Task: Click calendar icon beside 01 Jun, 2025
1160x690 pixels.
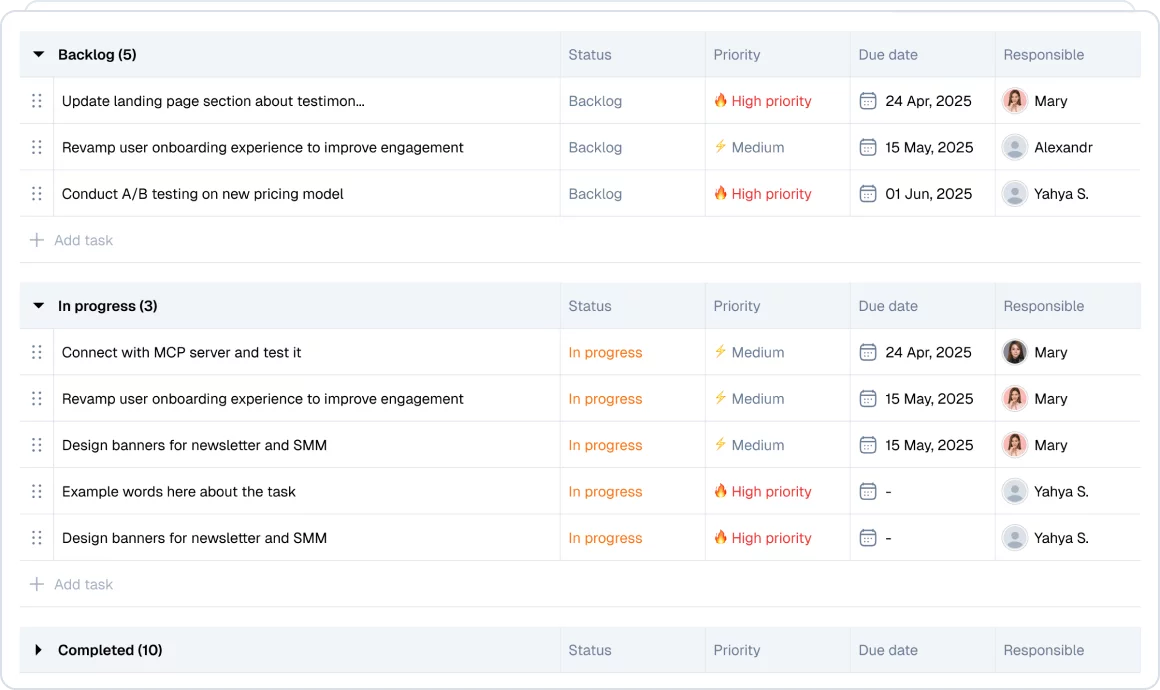Action: [868, 194]
